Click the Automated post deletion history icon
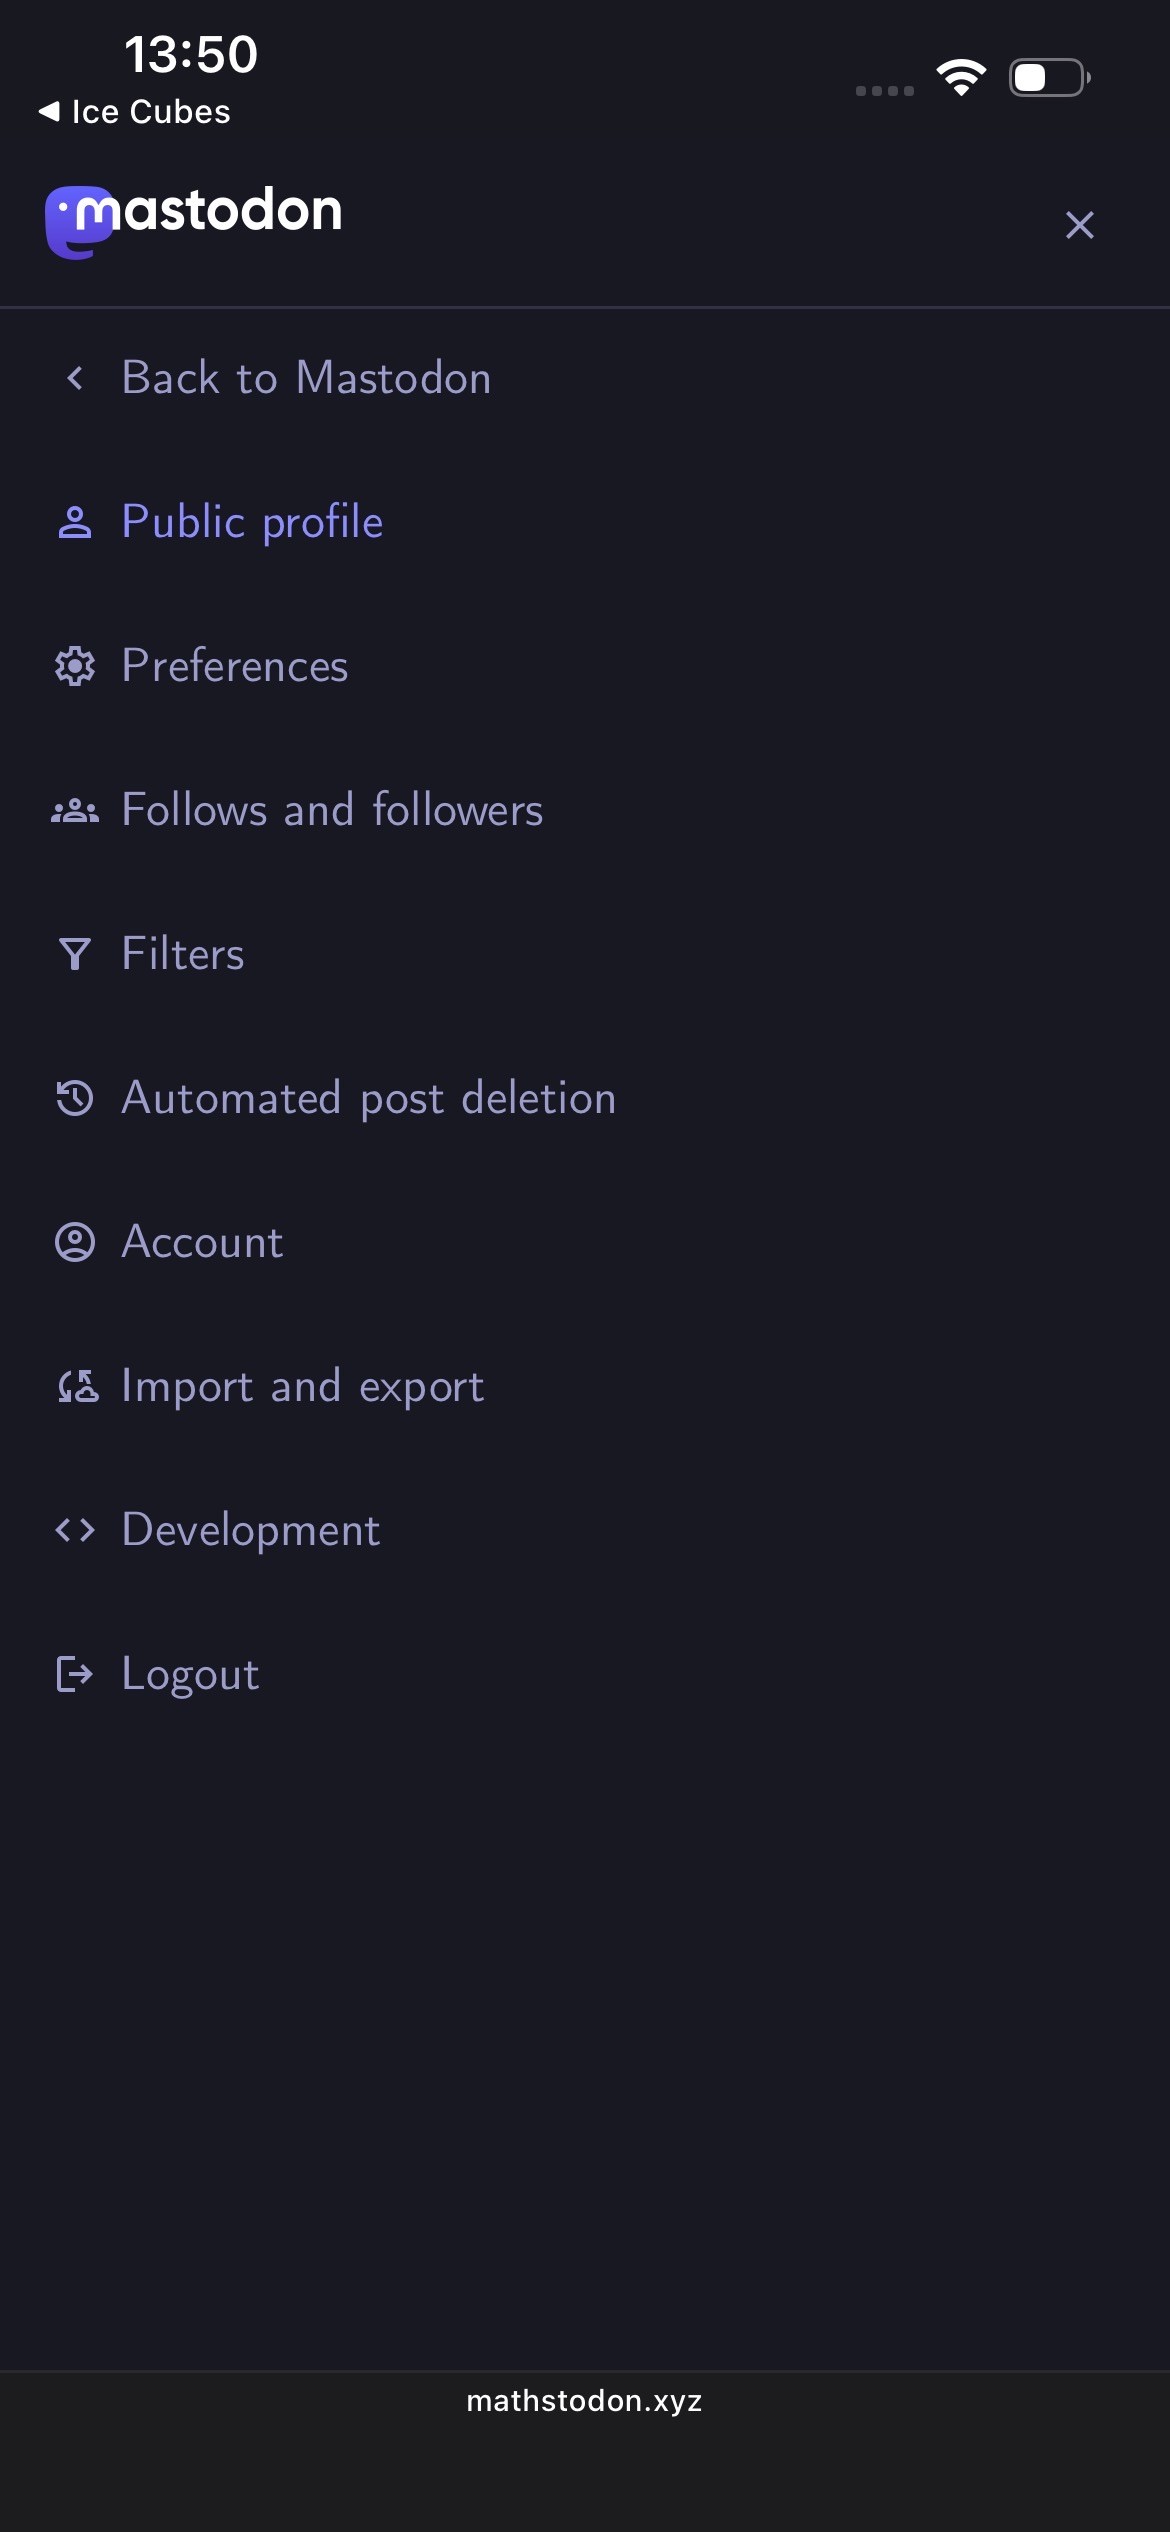The image size is (1170, 2532). [x=75, y=1098]
